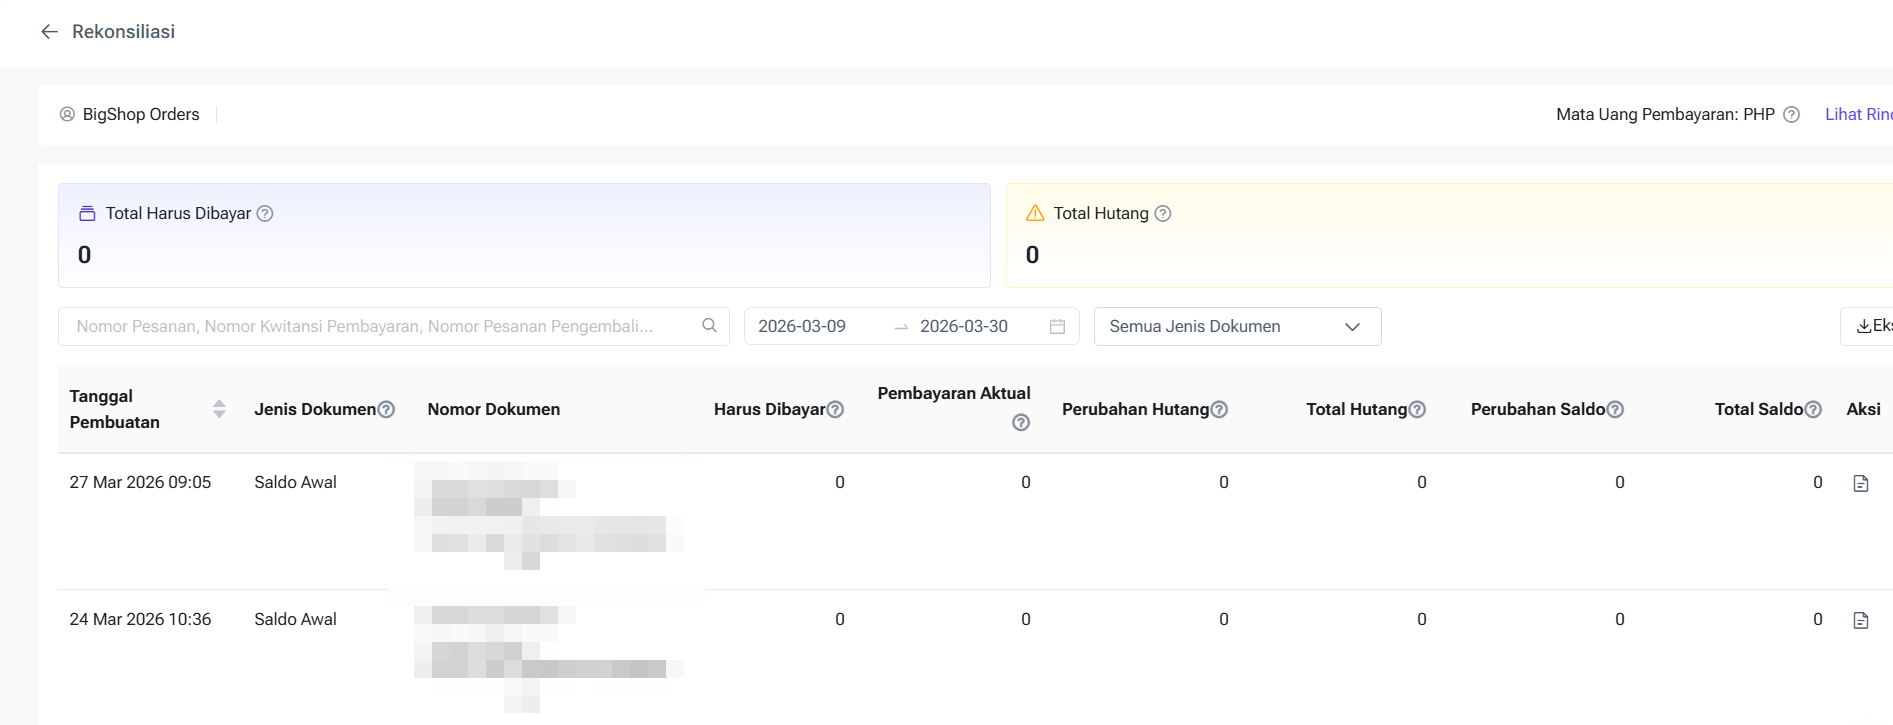Image resolution: width=1893 pixels, height=725 pixels.
Task: Sort table by Tanggal Pembuatan
Action: pyautogui.click(x=219, y=409)
